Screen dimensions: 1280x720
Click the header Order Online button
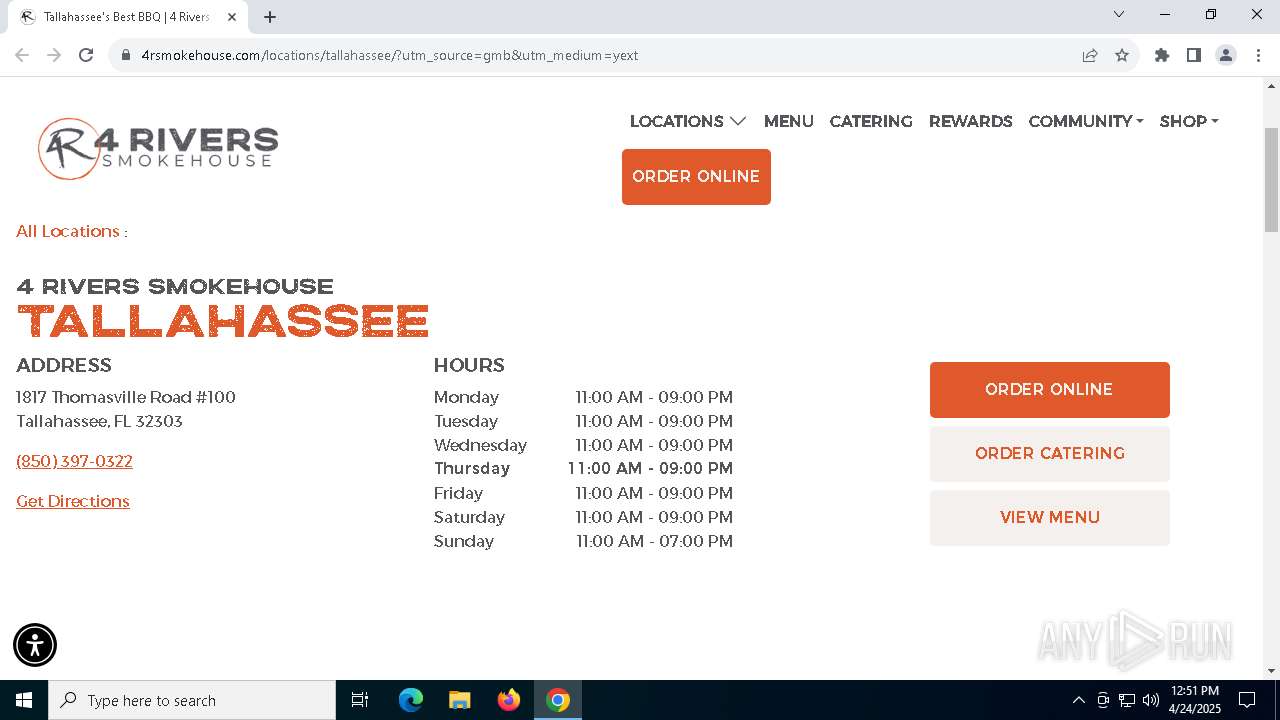[696, 177]
